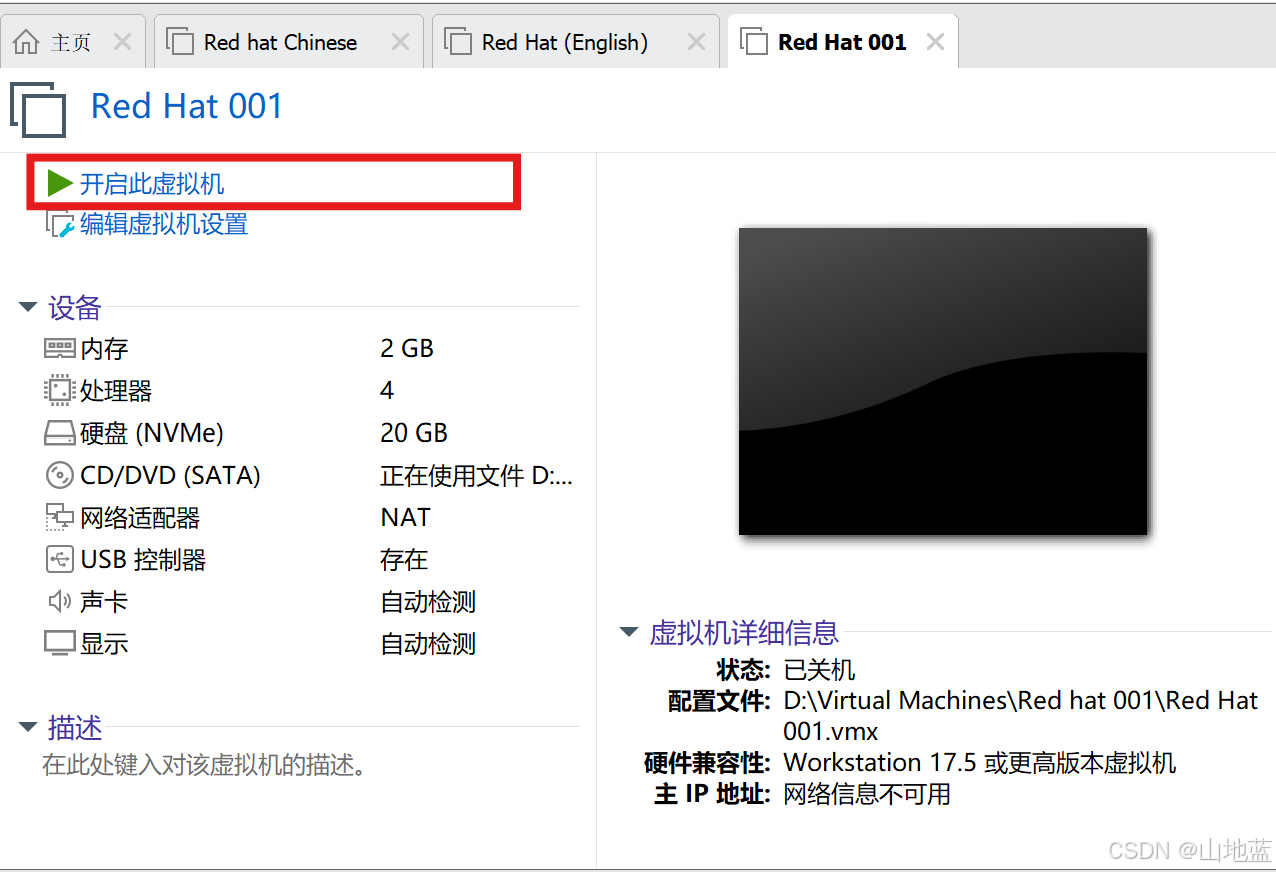This screenshot has height=872, width=1276.
Task: Switch to the 主页 tab
Action: (71, 42)
